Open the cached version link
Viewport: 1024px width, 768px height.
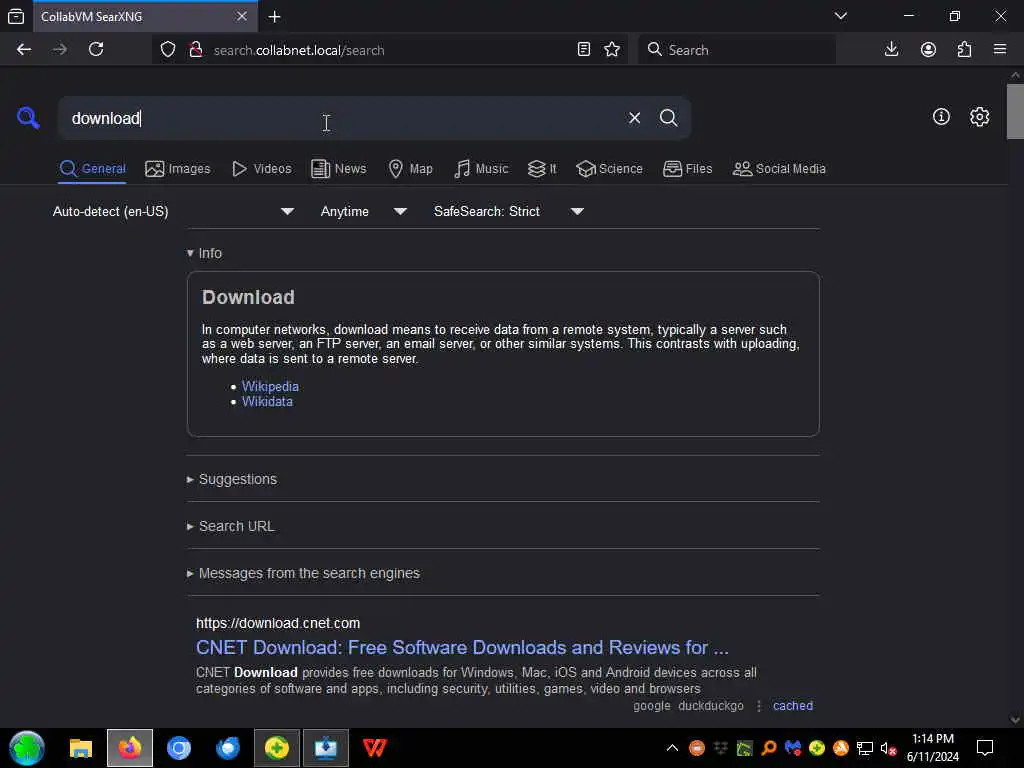[x=793, y=706]
